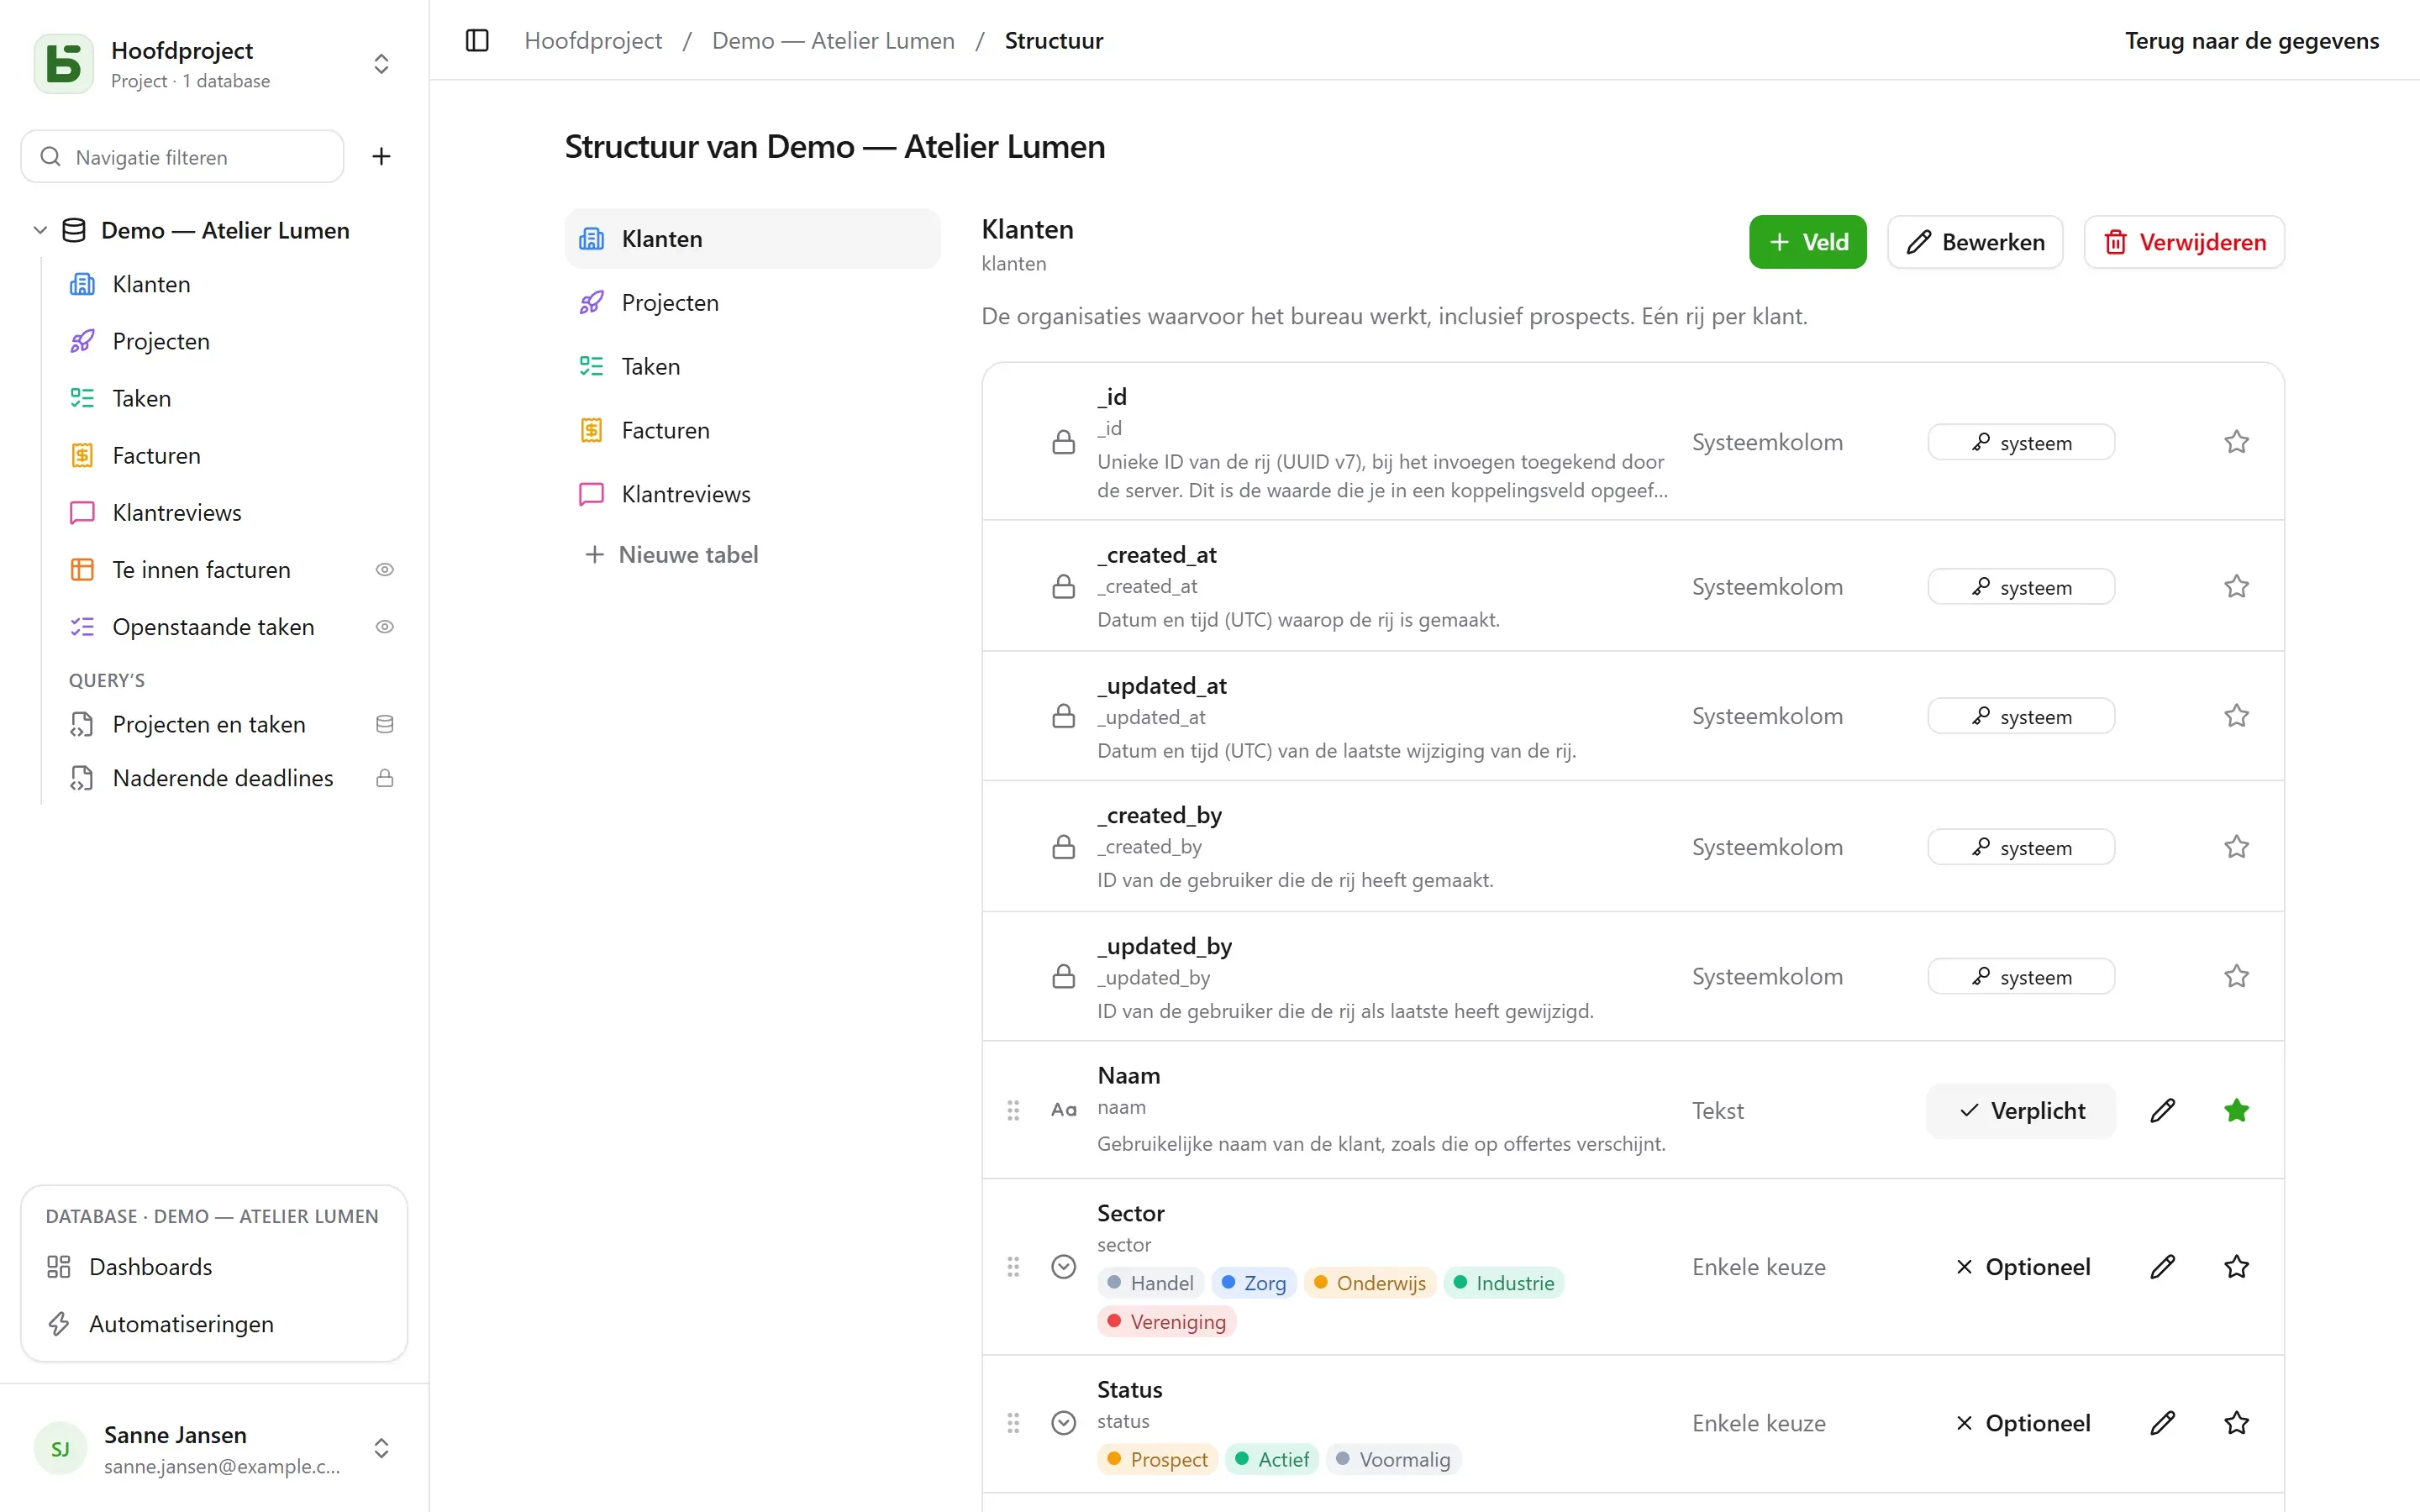The image size is (2420, 1512).
Task: Star the _id system column
Action: tap(2237, 442)
